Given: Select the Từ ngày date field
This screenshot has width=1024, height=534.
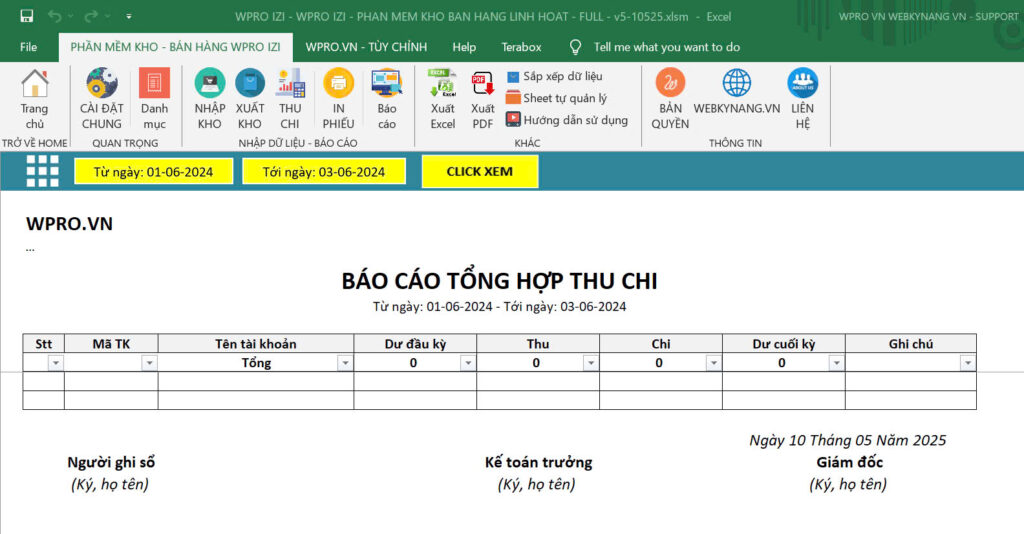Looking at the screenshot, I should pos(153,172).
